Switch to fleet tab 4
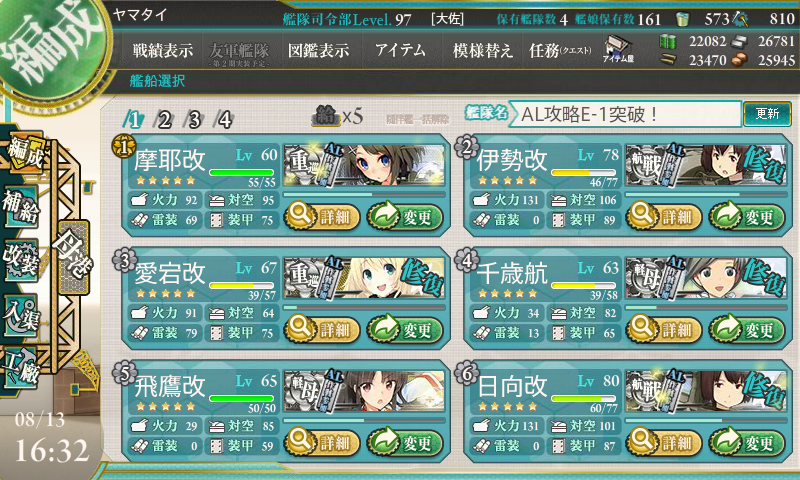Viewport: 800px width, 480px height. pos(224,120)
